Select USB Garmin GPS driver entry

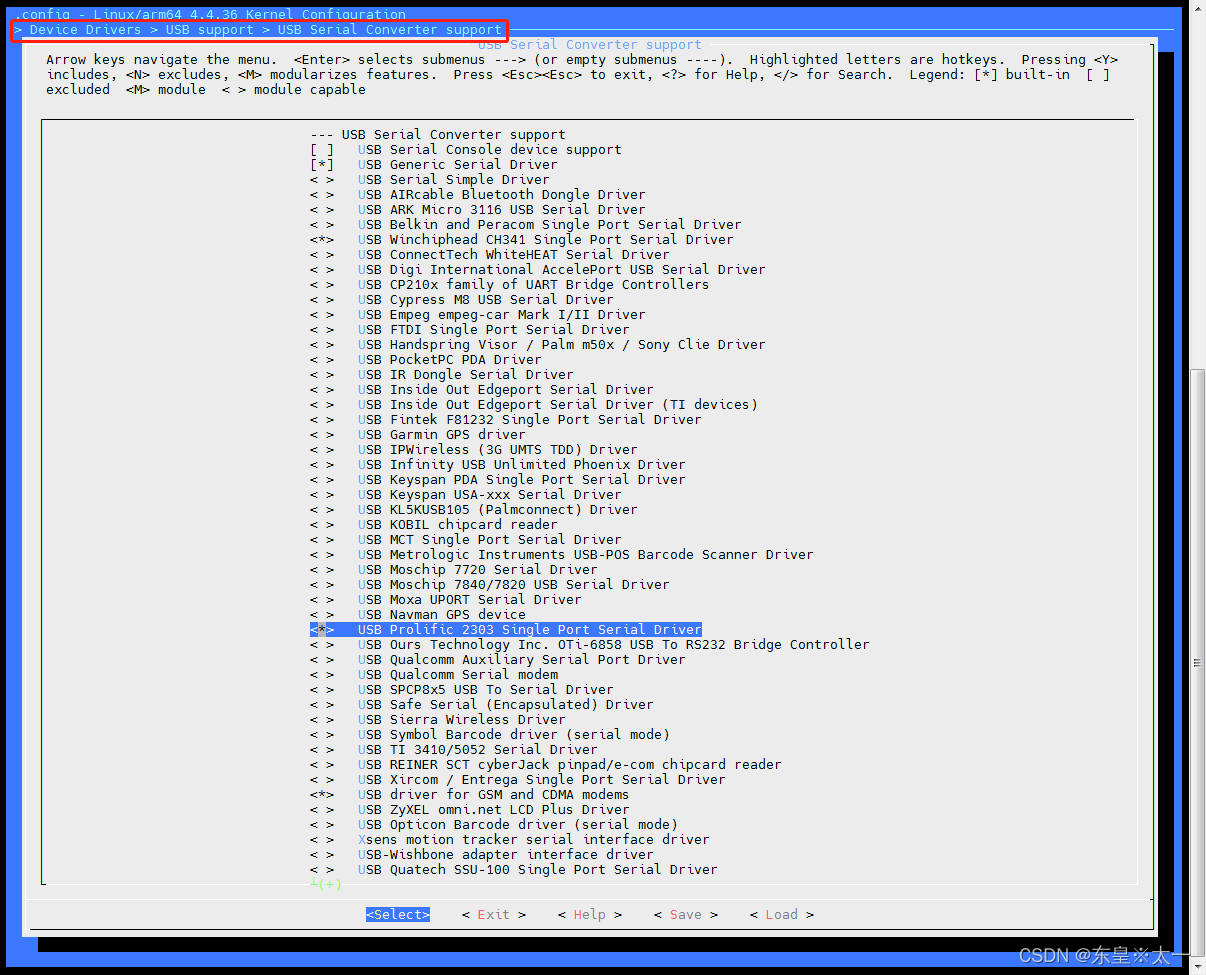click(457, 435)
